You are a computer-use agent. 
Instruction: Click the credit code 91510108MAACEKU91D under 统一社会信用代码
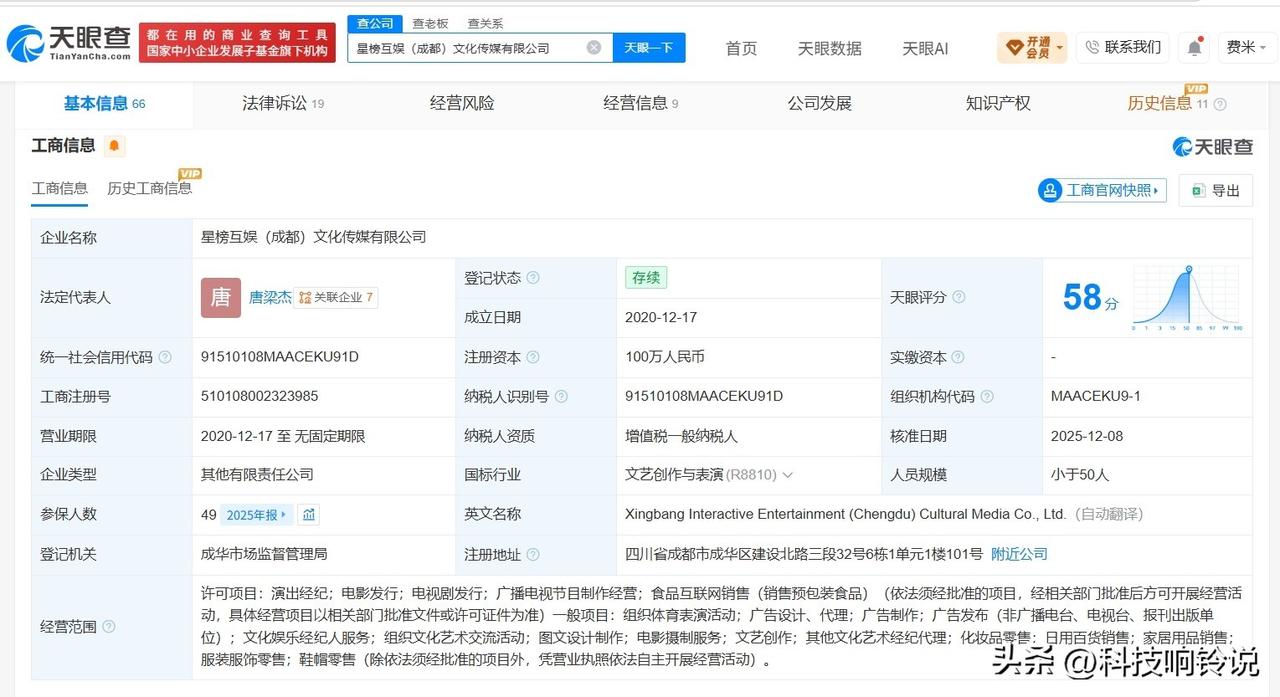280,357
